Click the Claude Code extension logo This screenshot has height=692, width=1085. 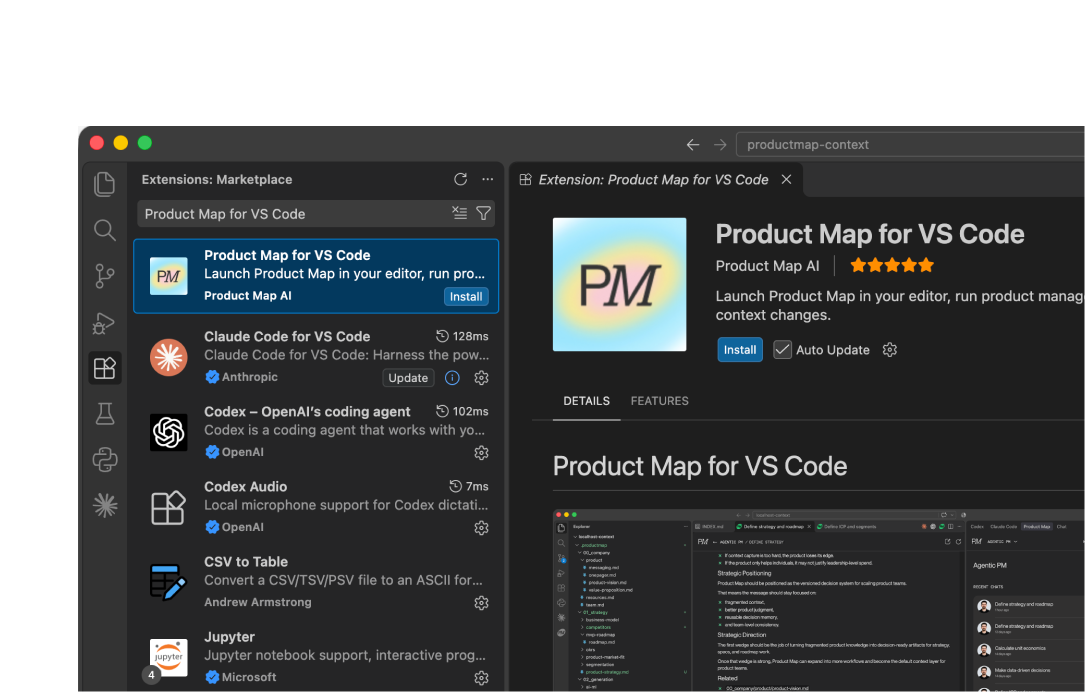(x=169, y=357)
